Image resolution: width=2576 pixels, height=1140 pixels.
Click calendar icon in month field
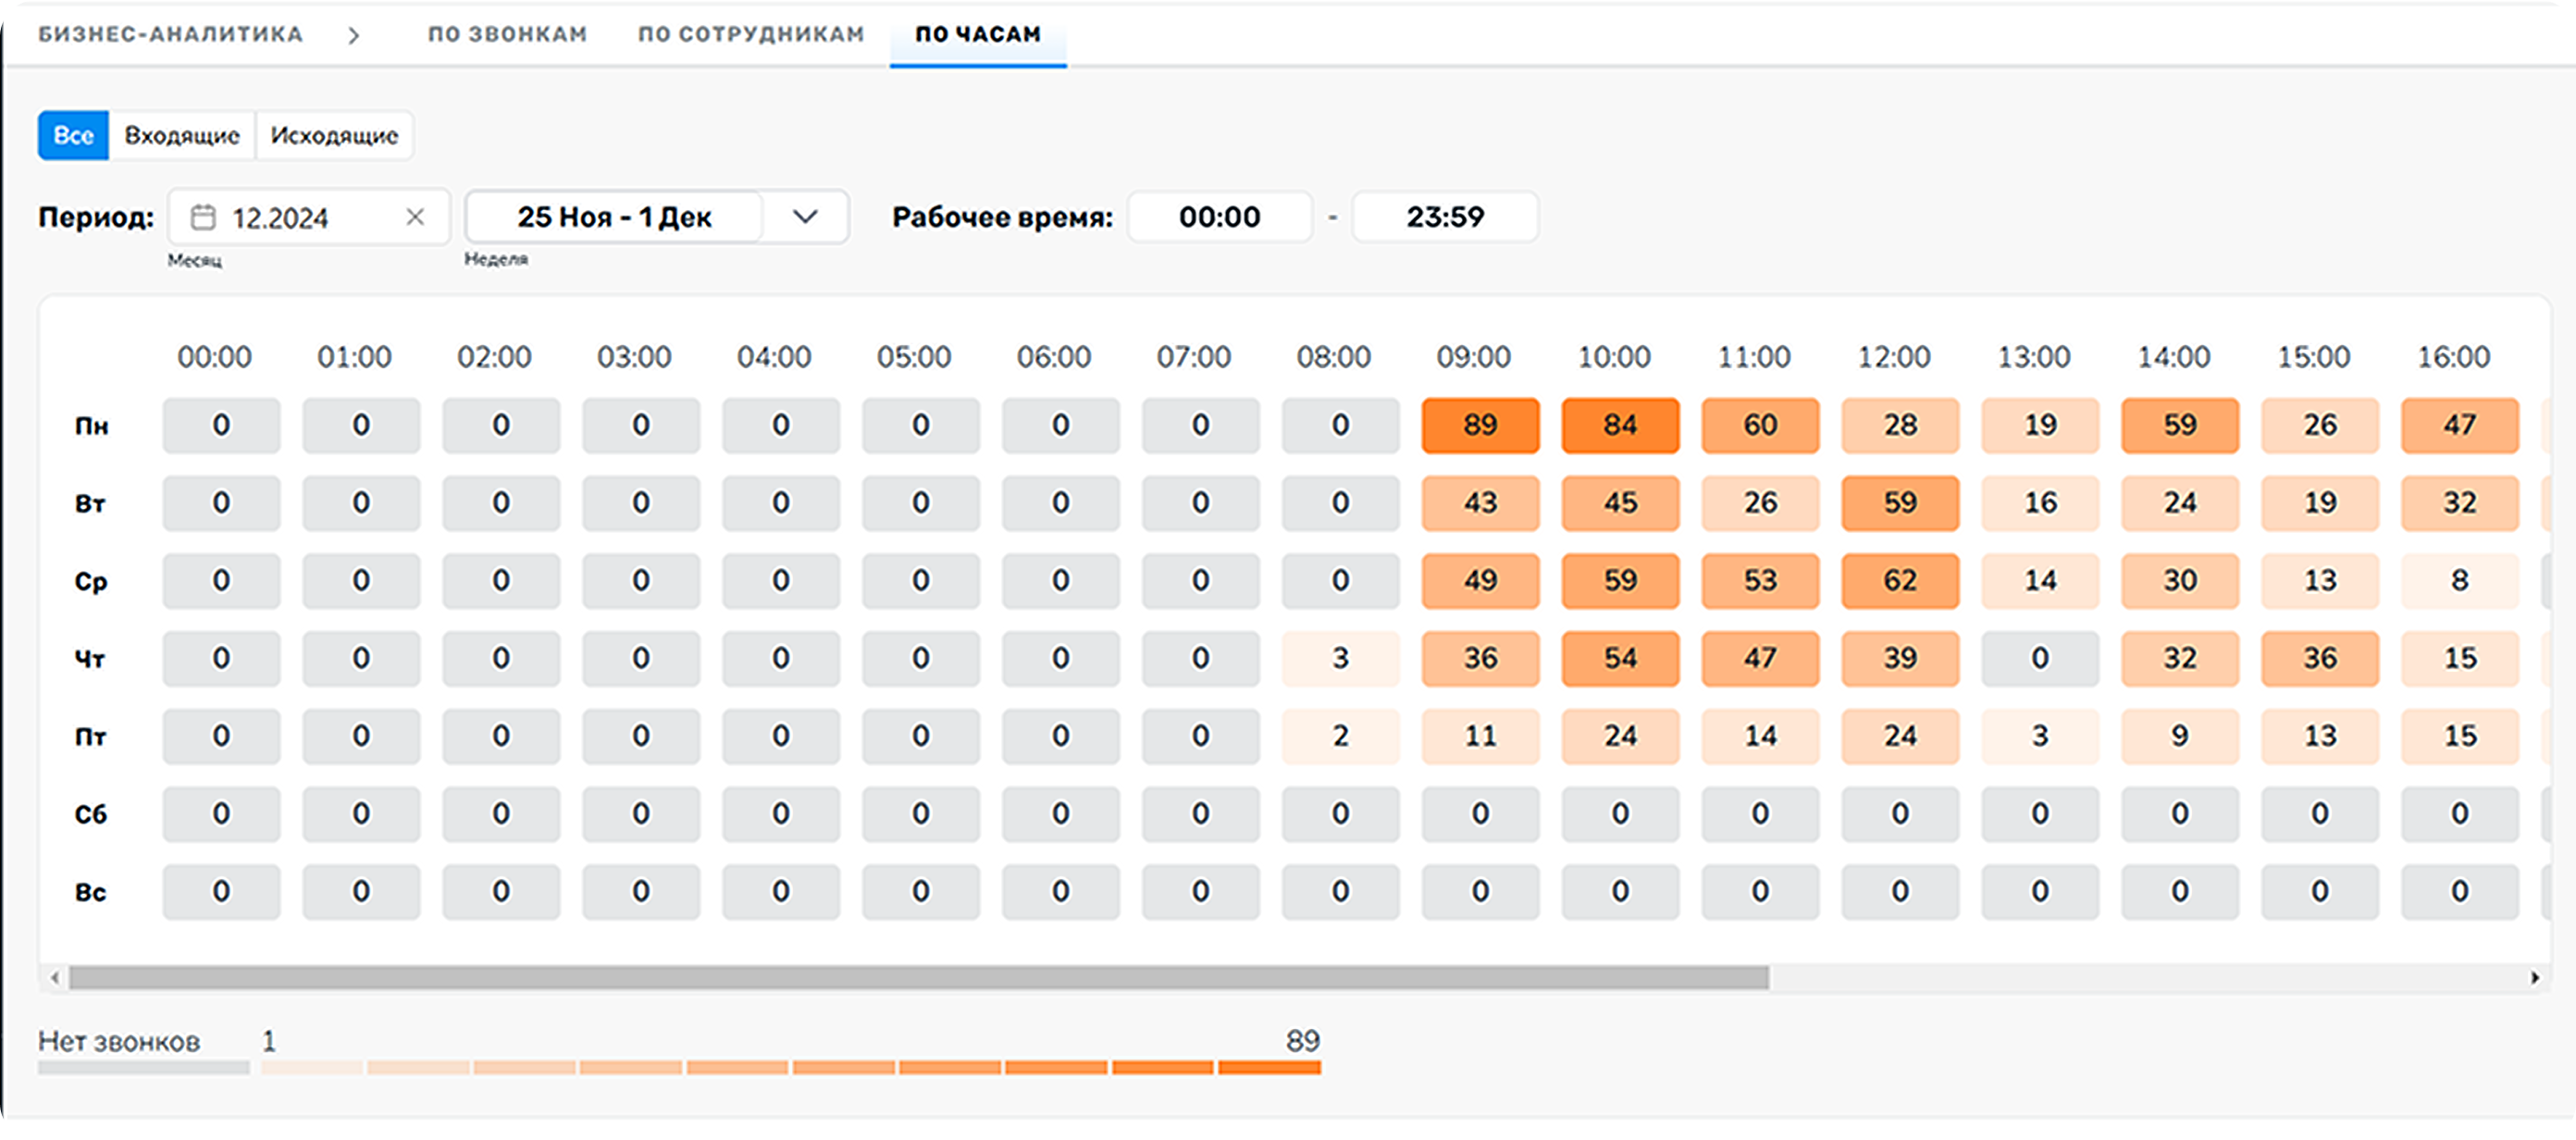click(203, 217)
